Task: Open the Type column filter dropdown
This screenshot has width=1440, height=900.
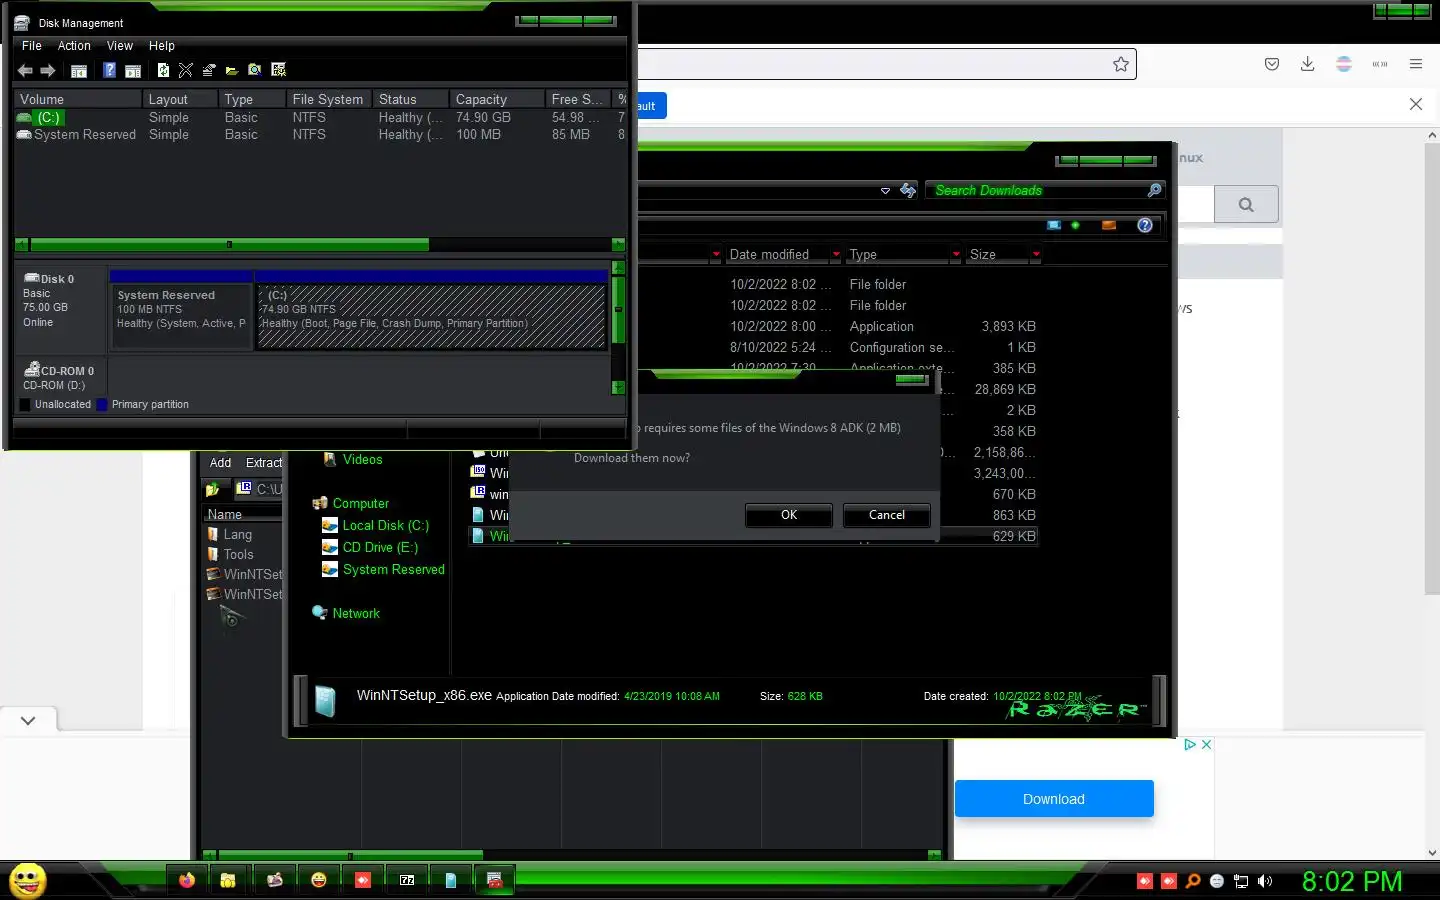Action: (956, 255)
